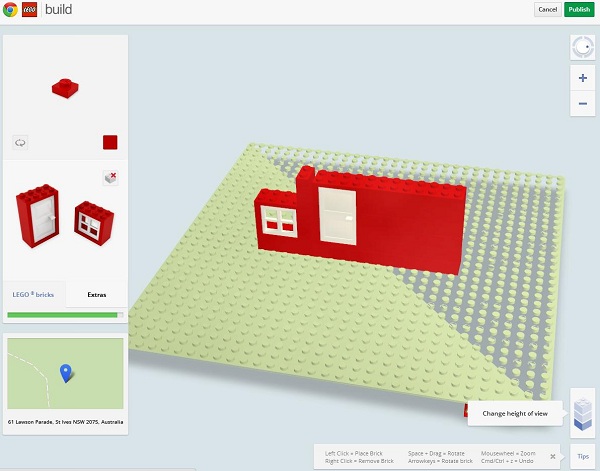
Task: Switch to the LEGO bricks tab
Action: 35,295
